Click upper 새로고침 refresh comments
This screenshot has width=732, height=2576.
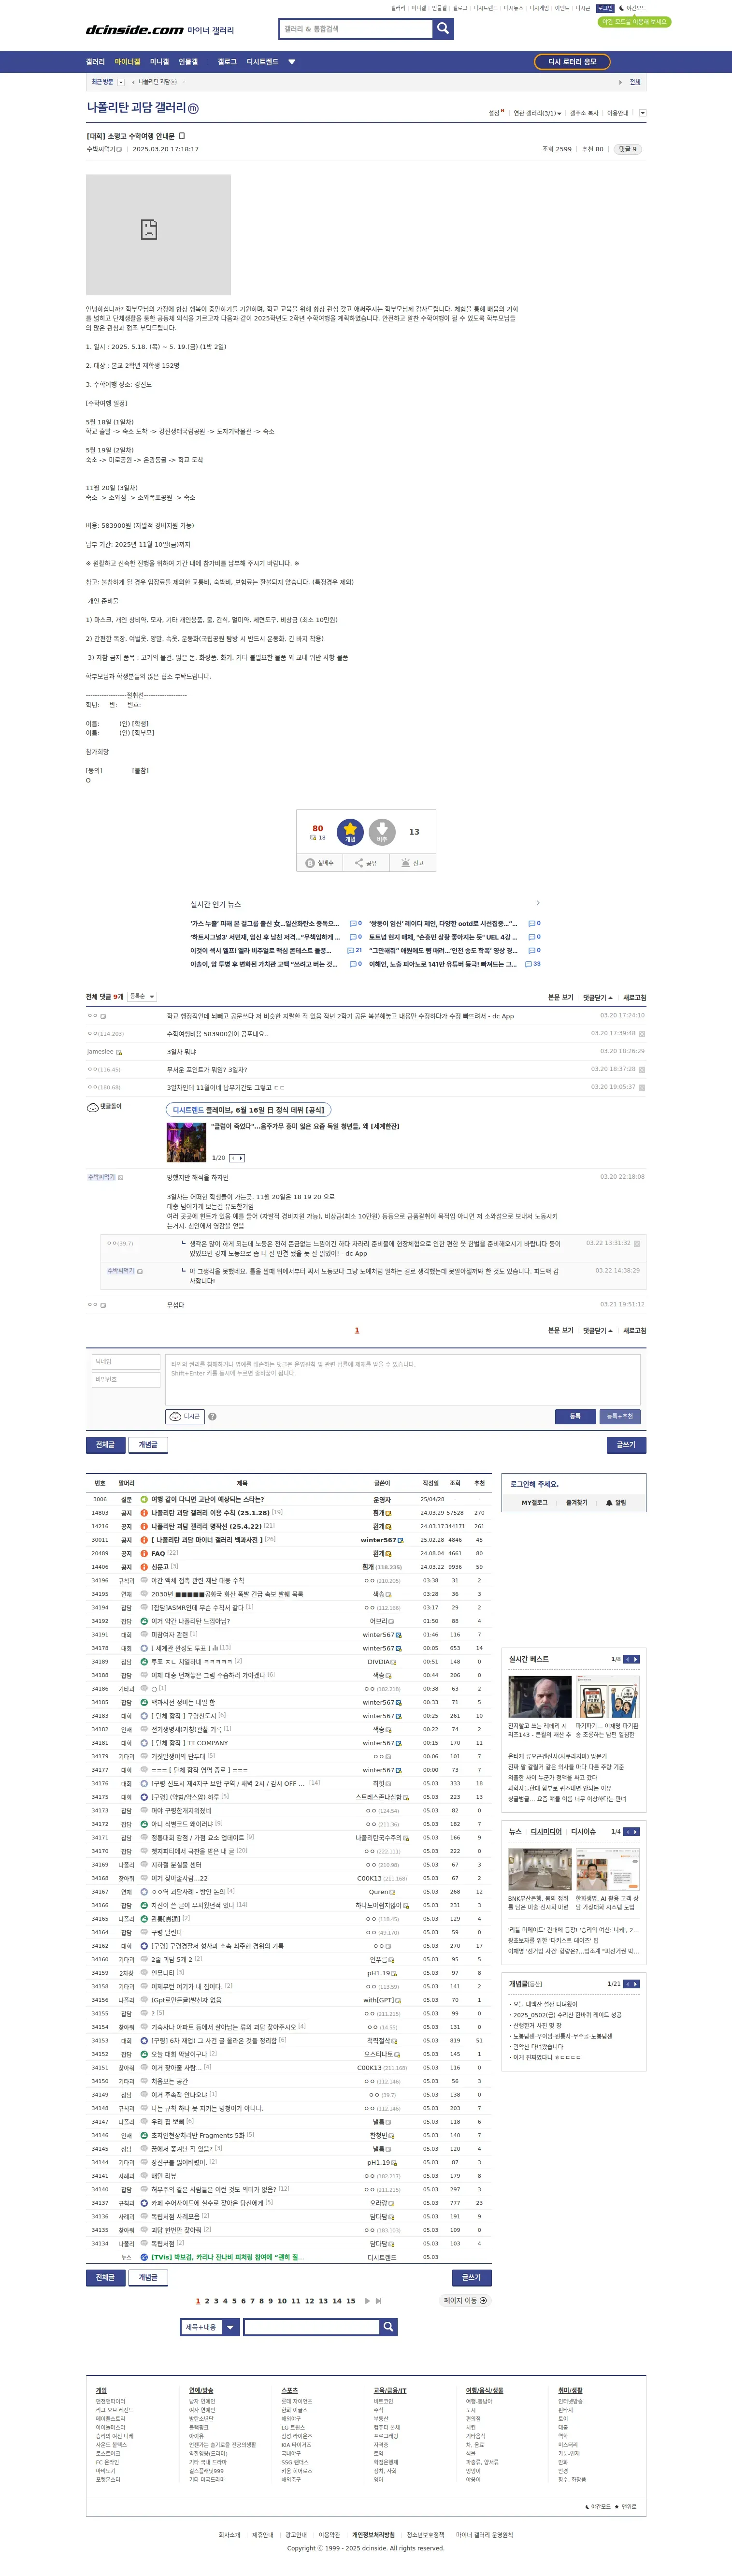pos(634,997)
